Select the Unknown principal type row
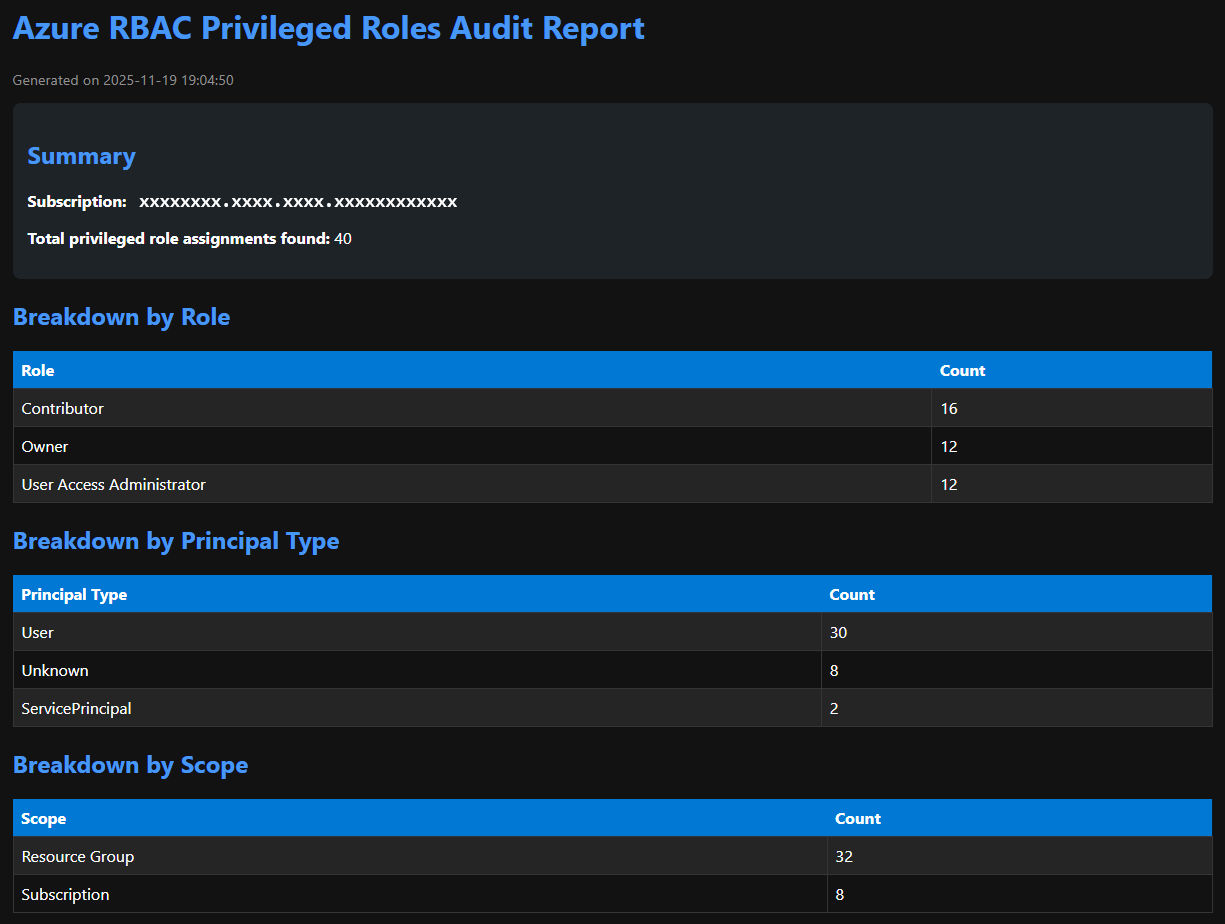1225x924 pixels. (55, 670)
